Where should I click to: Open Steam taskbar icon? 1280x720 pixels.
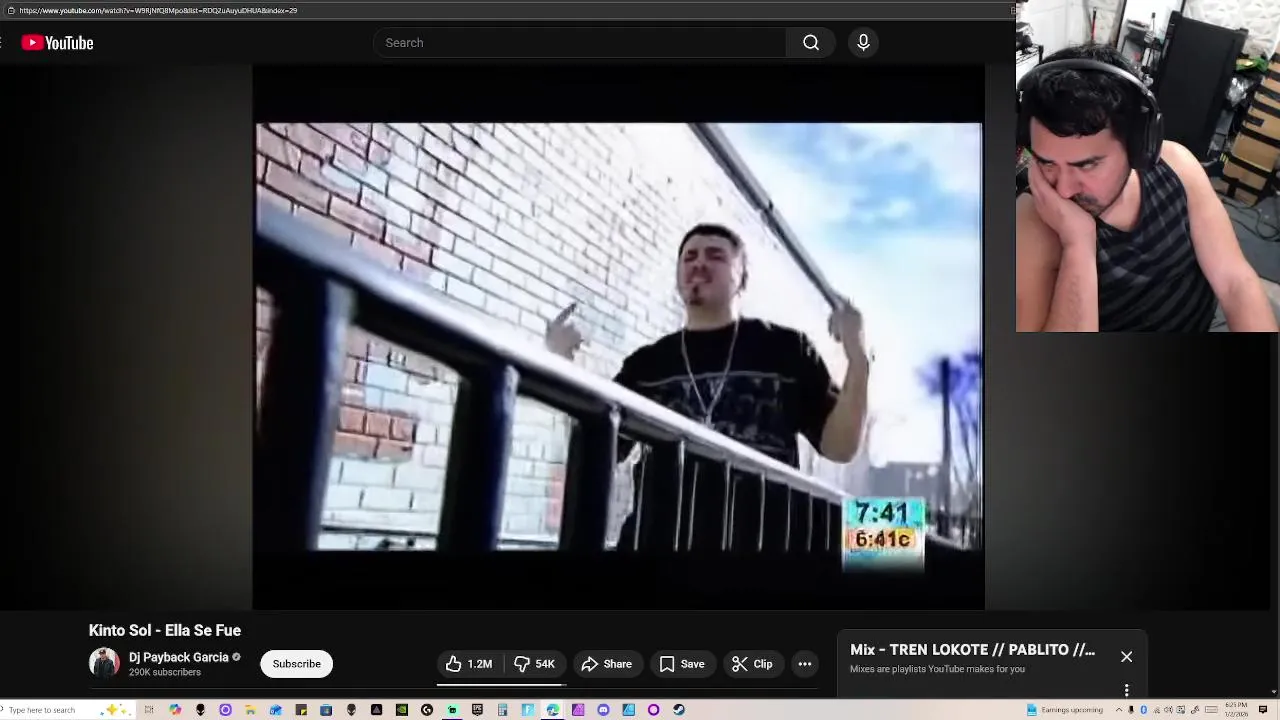pyautogui.click(x=679, y=710)
